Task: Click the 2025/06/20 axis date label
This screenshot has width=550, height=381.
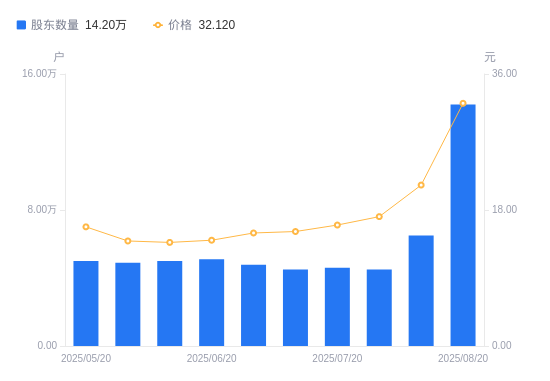Action: (x=212, y=358)
